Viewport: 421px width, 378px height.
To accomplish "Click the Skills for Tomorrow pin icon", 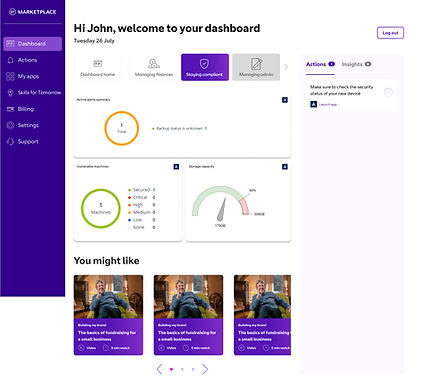I will tap(10, 93).
